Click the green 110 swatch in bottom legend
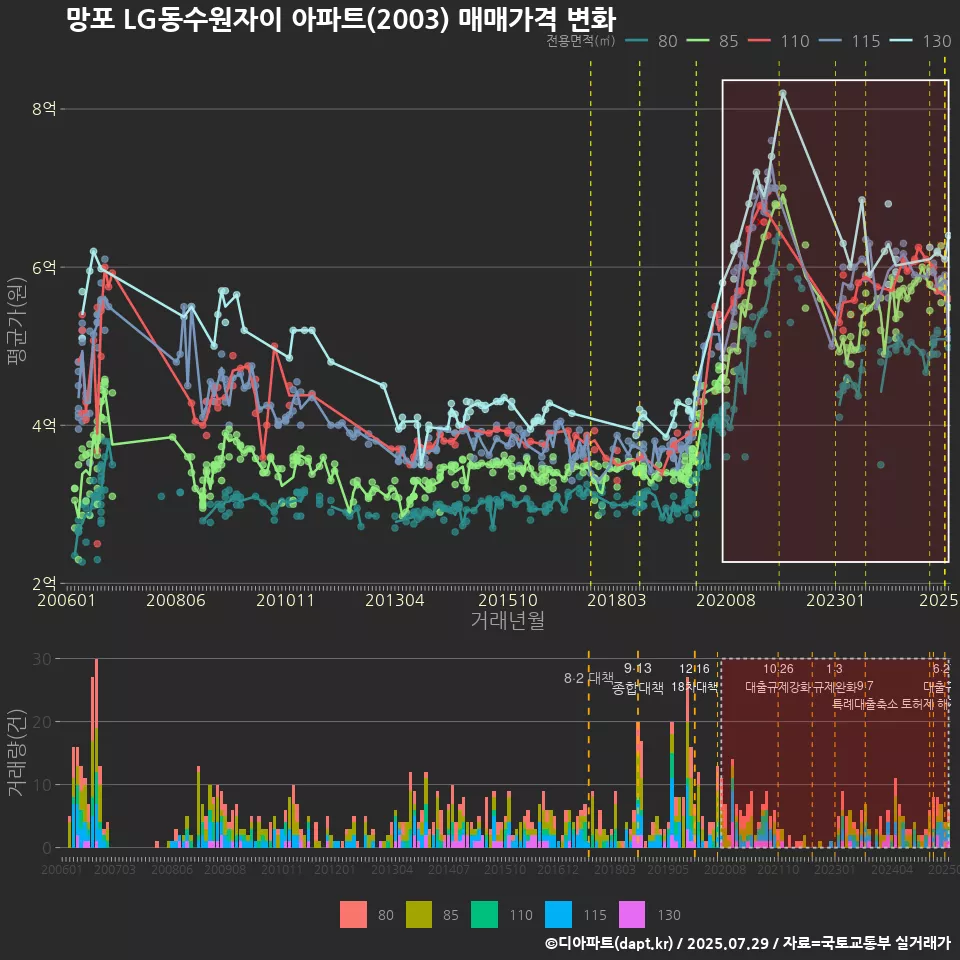 [x=484, y=915]
